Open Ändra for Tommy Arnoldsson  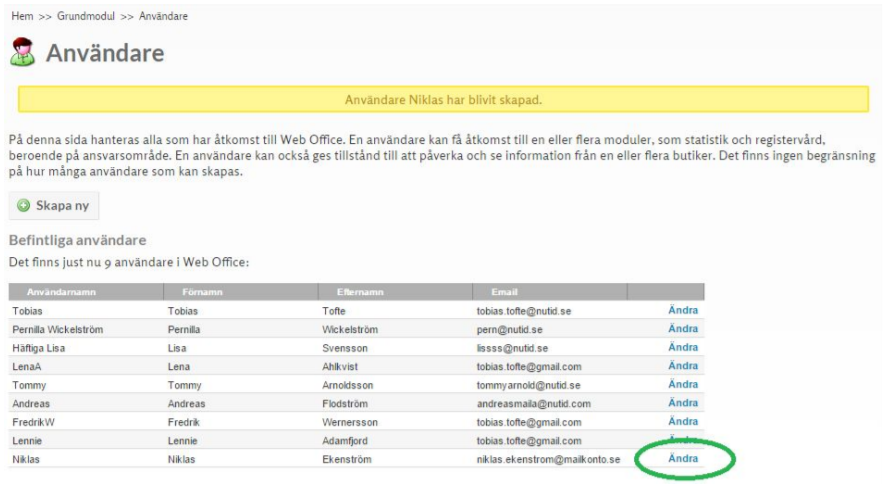[683, 384]
